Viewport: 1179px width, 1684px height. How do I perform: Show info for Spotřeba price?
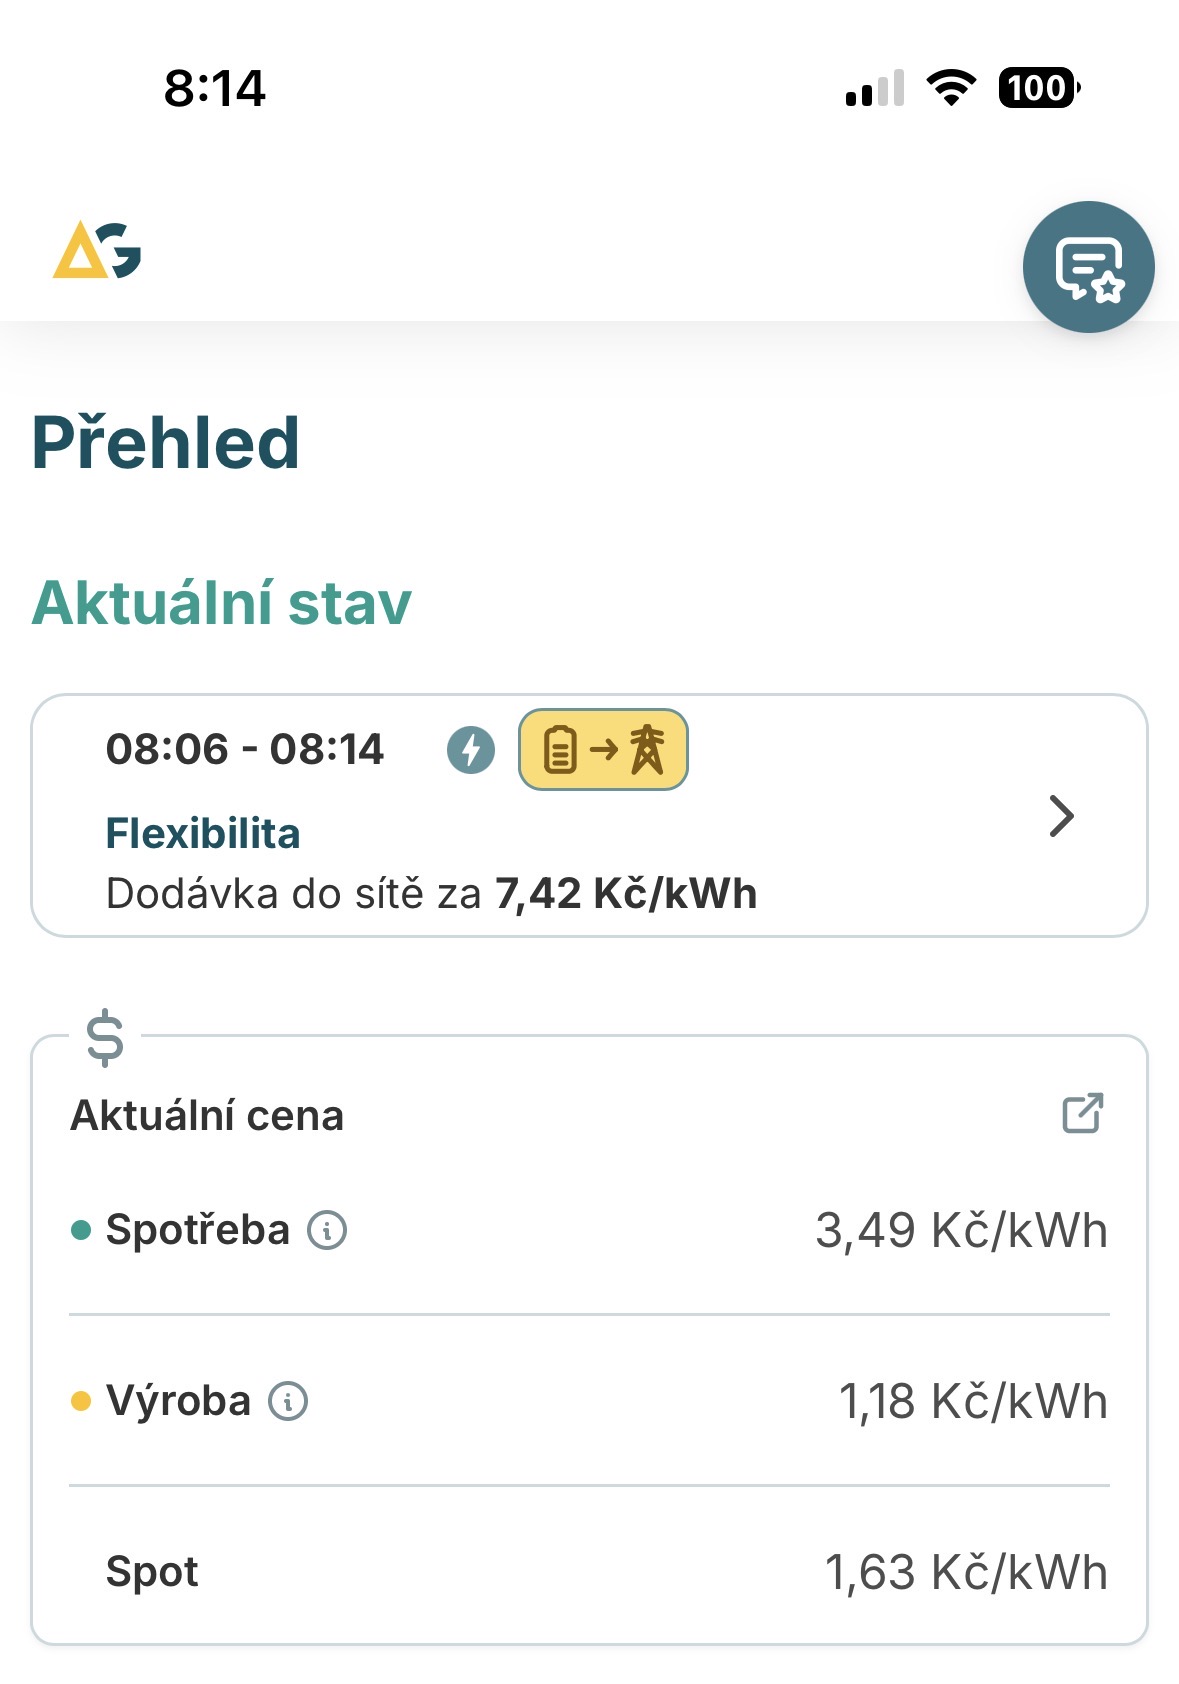click(327, 1230)
